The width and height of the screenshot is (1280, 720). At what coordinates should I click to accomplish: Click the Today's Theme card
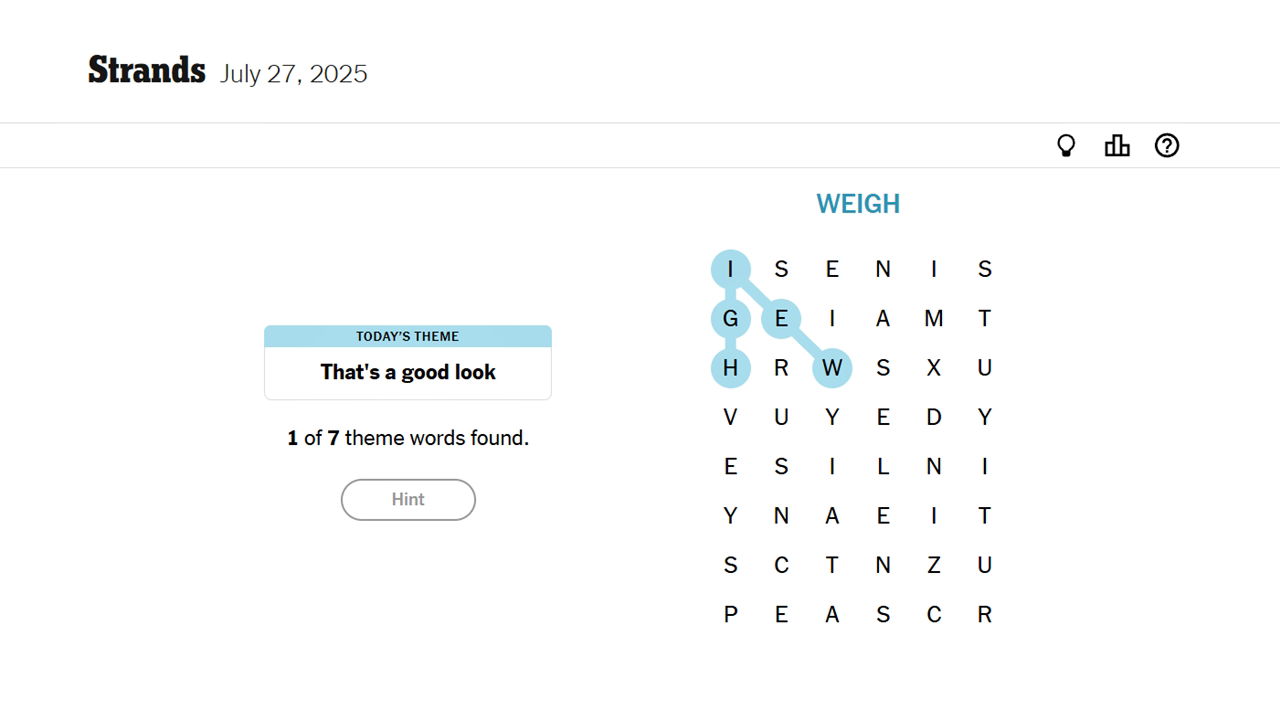click(408, 362)
